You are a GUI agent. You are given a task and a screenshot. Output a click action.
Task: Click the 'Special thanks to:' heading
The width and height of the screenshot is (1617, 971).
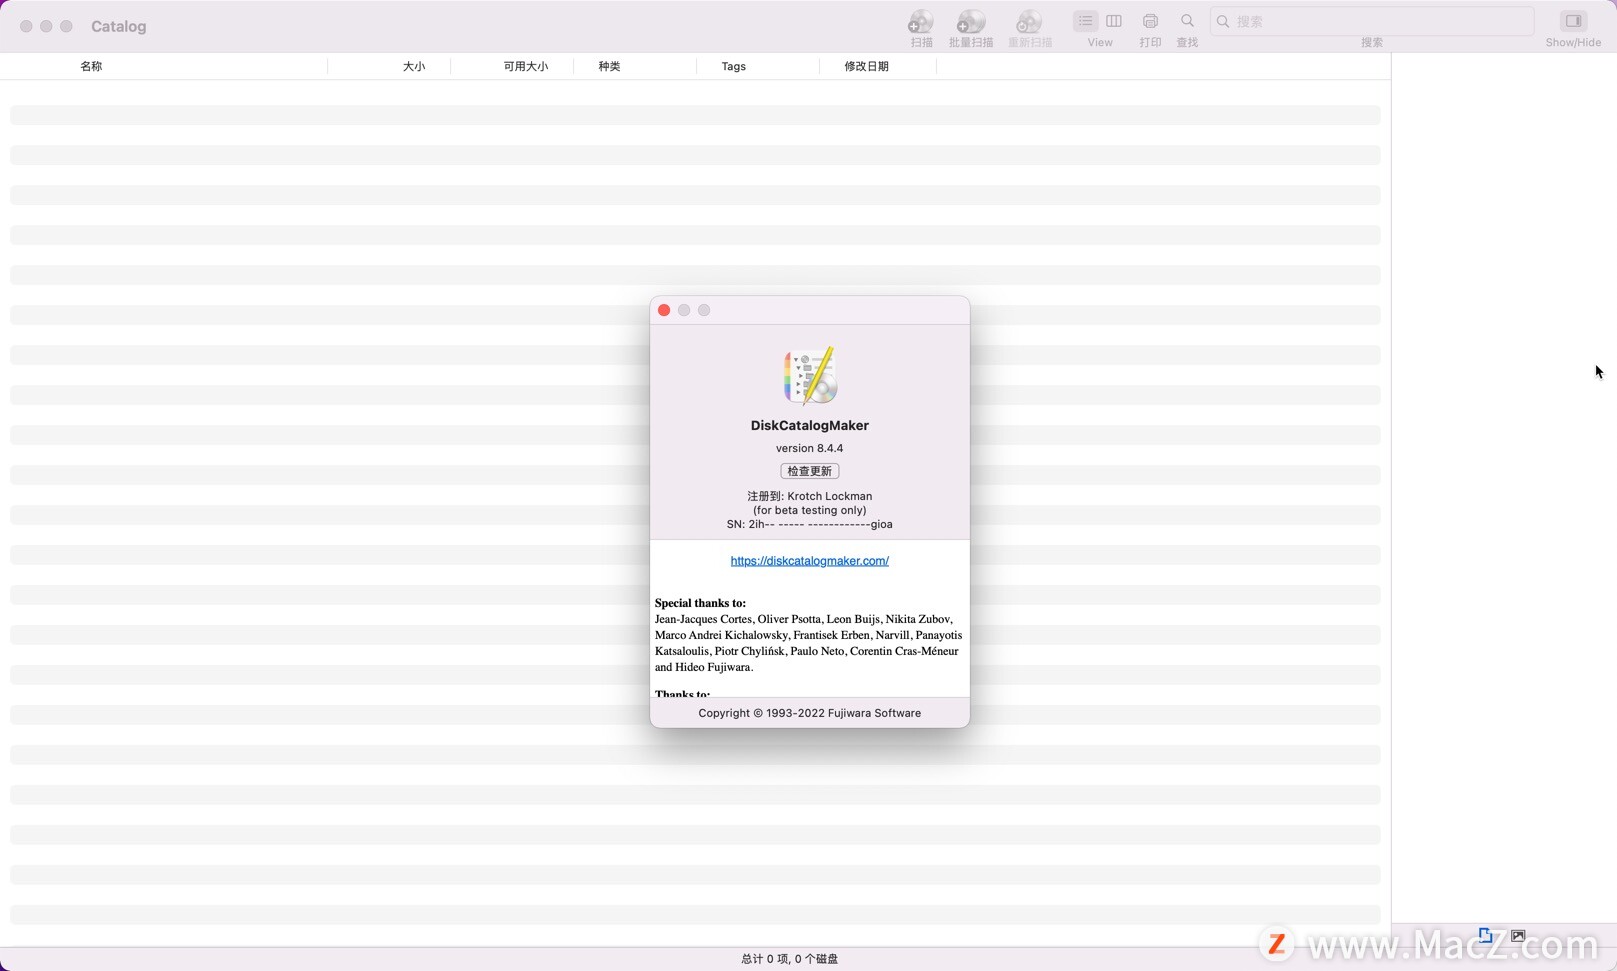[700, 603]
